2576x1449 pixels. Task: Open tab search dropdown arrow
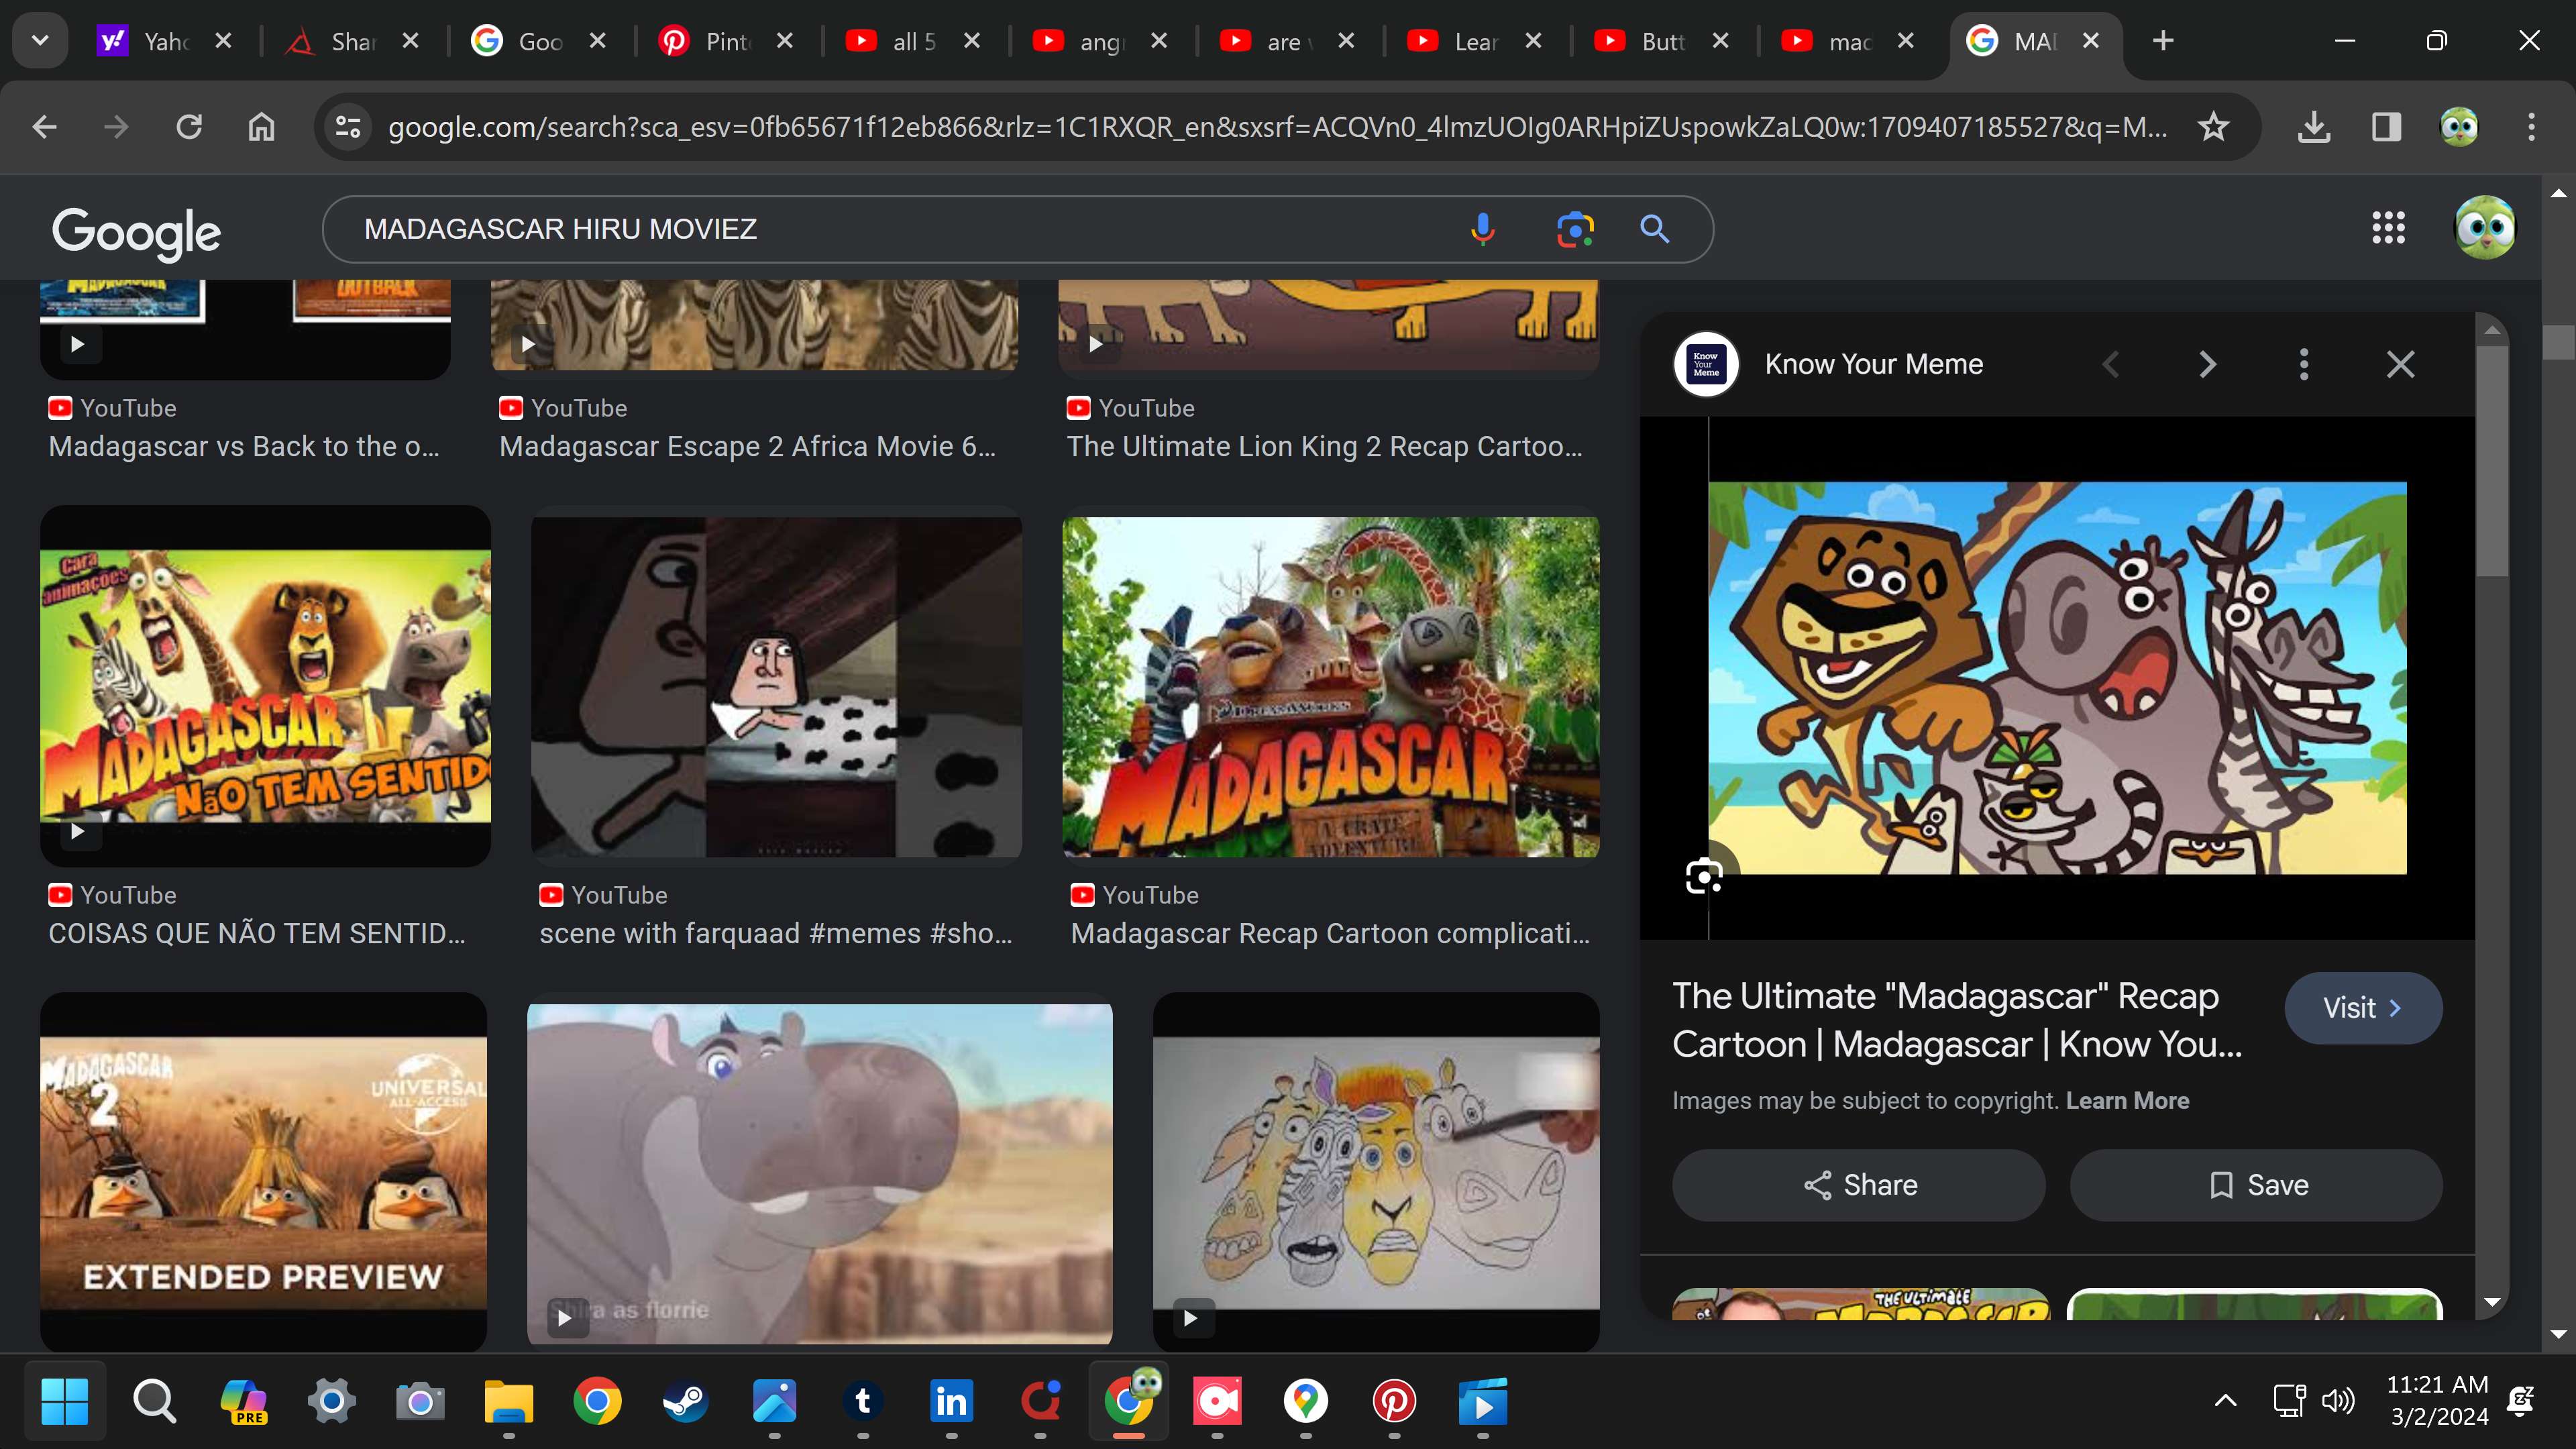(x=40, y=41)
